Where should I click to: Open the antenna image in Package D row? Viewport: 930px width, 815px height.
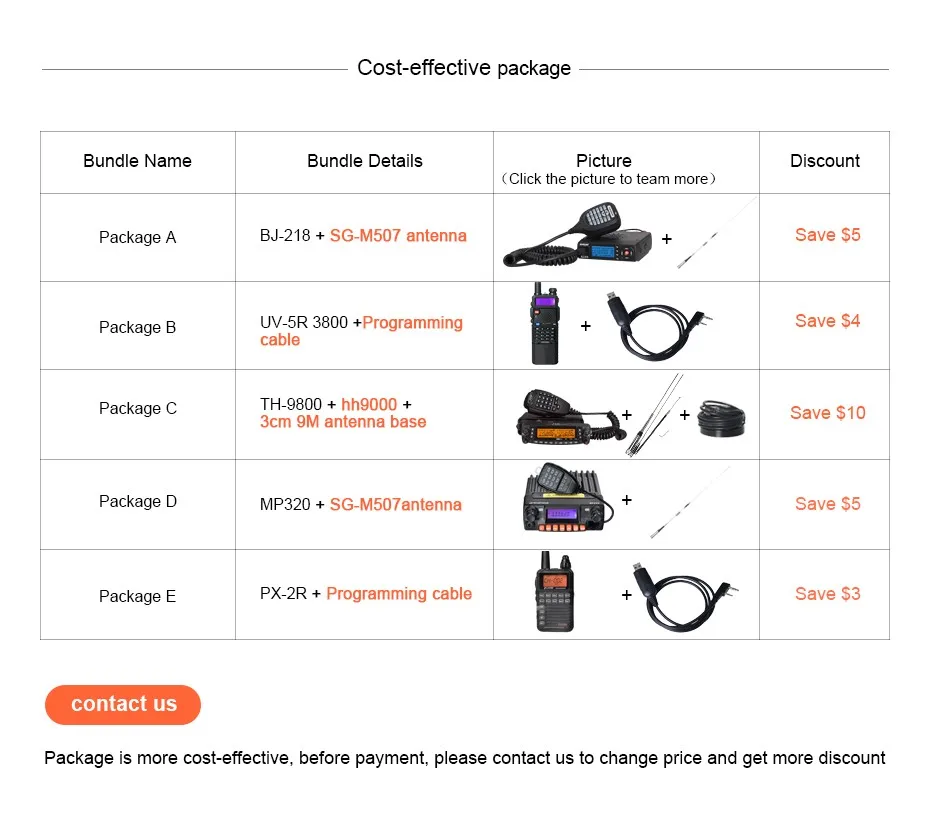click(x=690, y=502)
